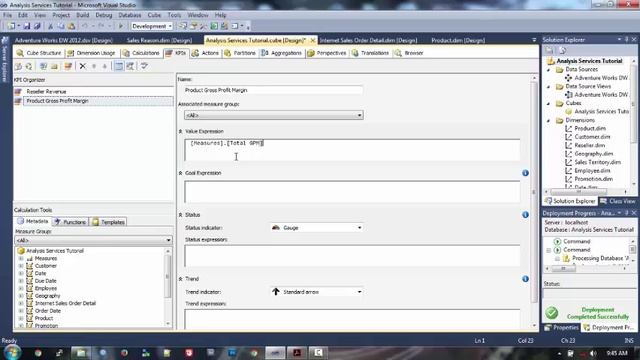
Task: Click the Windows Start button
Action: tap(12, 352)
